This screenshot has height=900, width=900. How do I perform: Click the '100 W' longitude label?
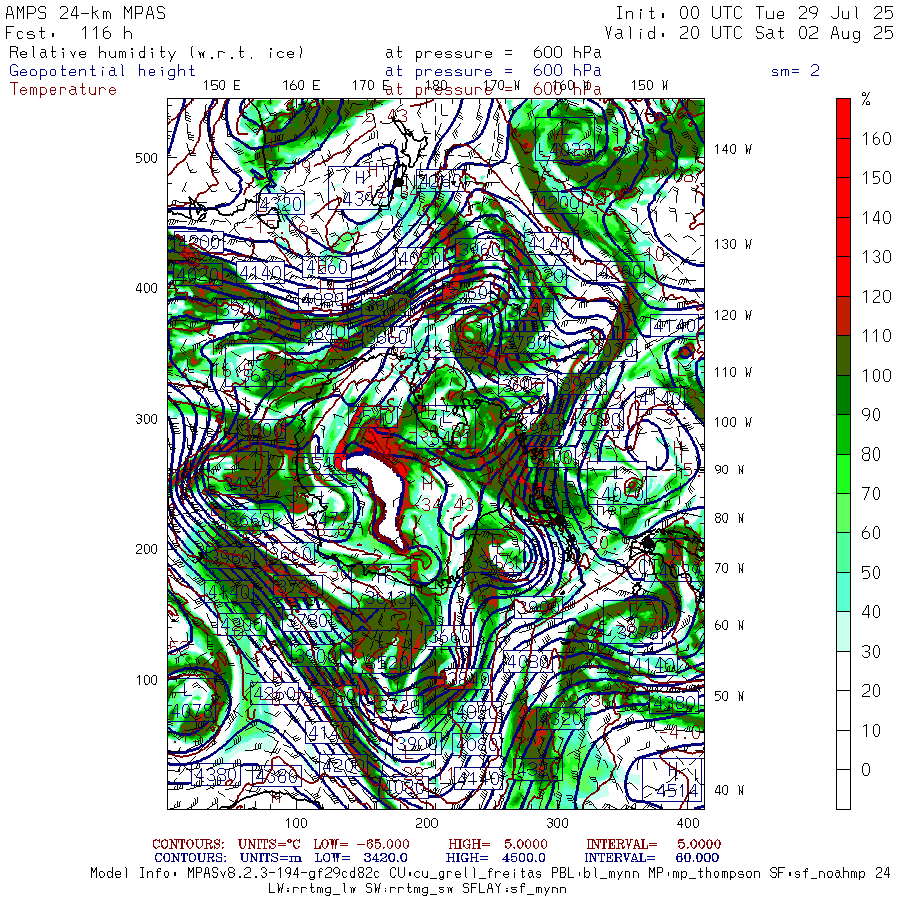pos(732,422)
